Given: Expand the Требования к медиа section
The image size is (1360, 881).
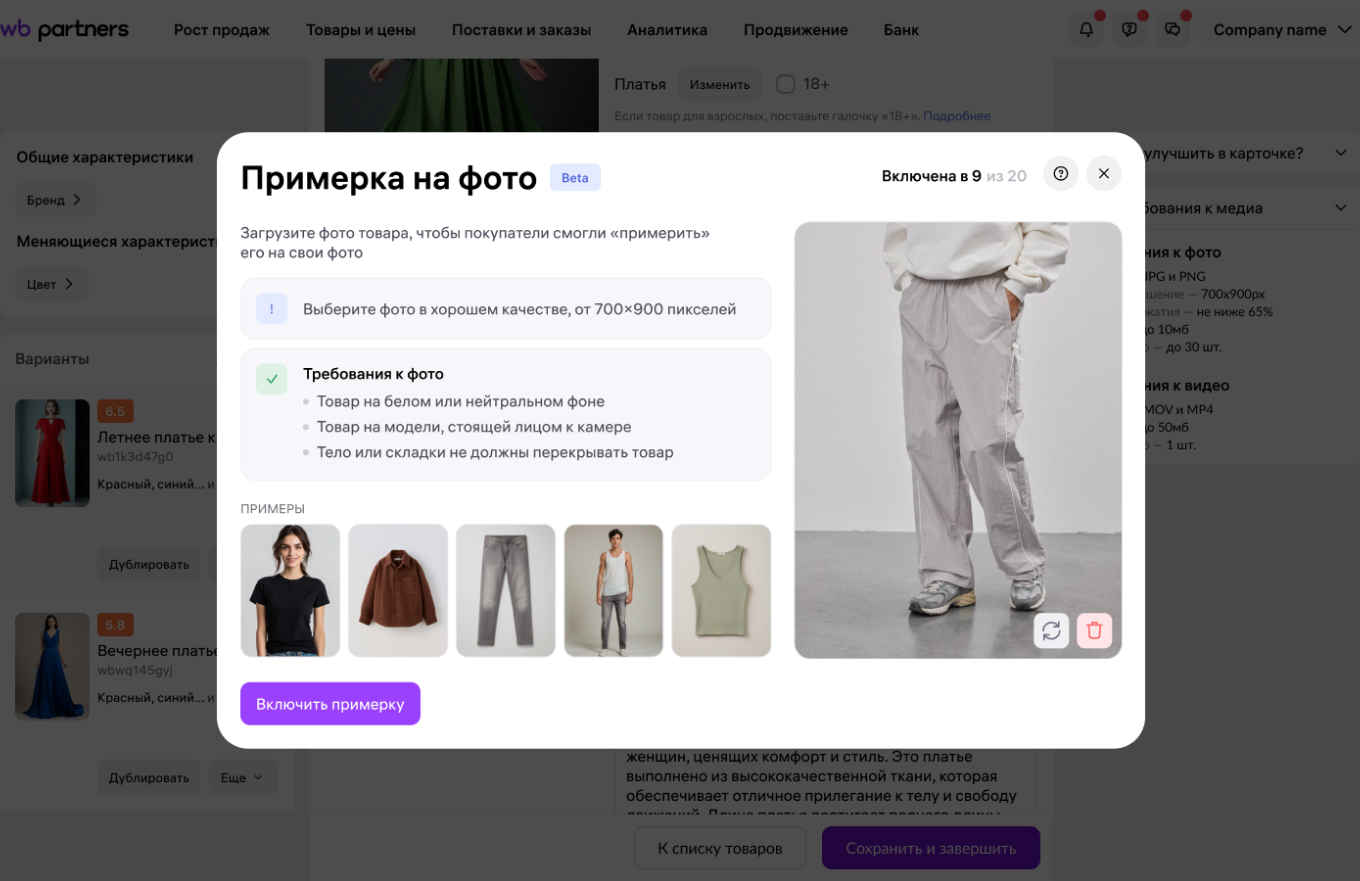Looking at the screenshot, I should click(x=1341, y=208).
